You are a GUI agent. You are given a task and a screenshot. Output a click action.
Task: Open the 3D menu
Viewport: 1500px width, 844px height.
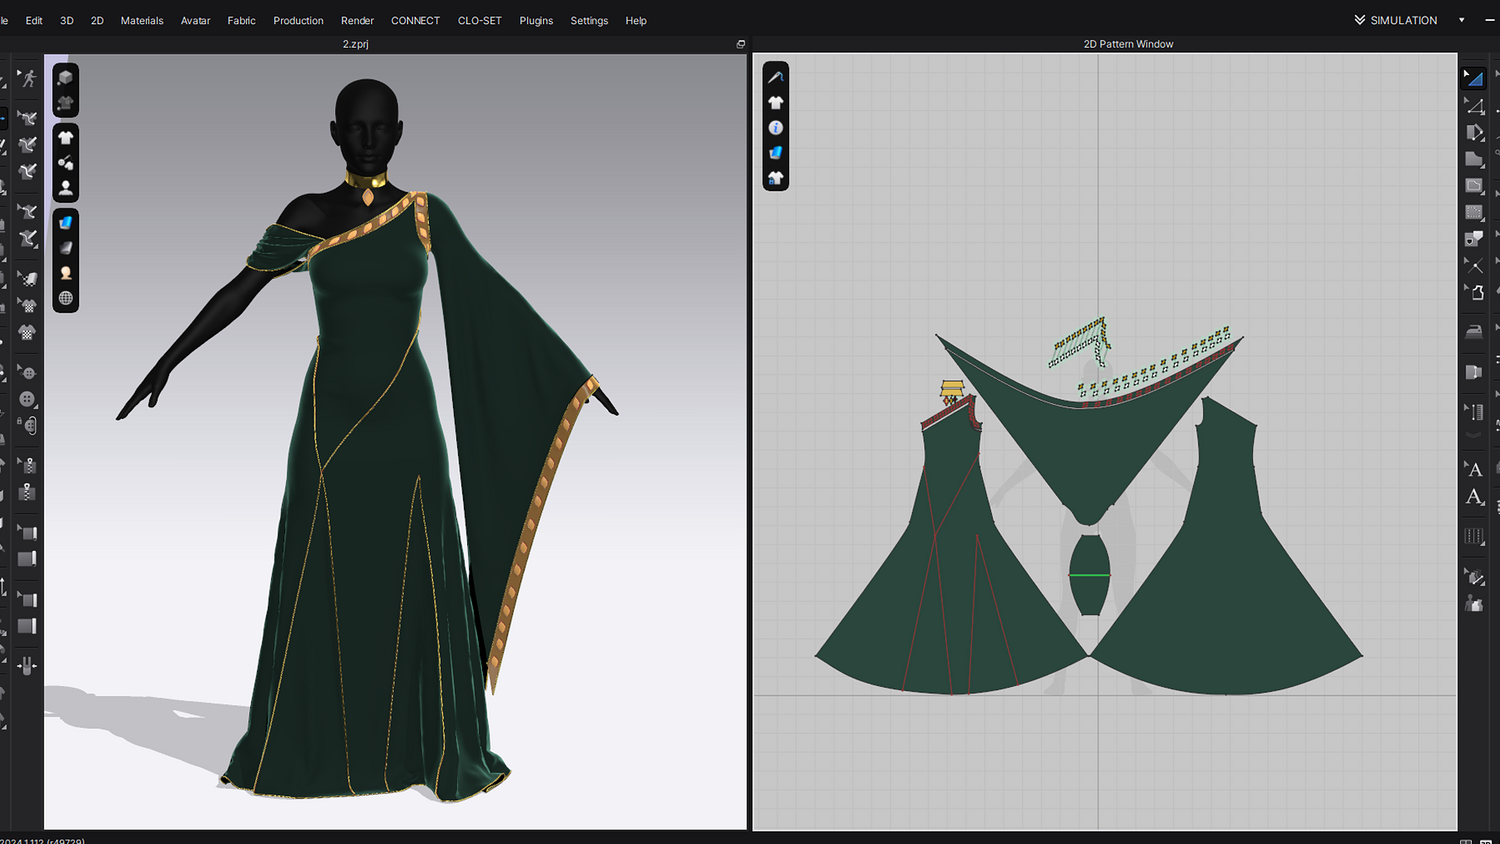67,20
